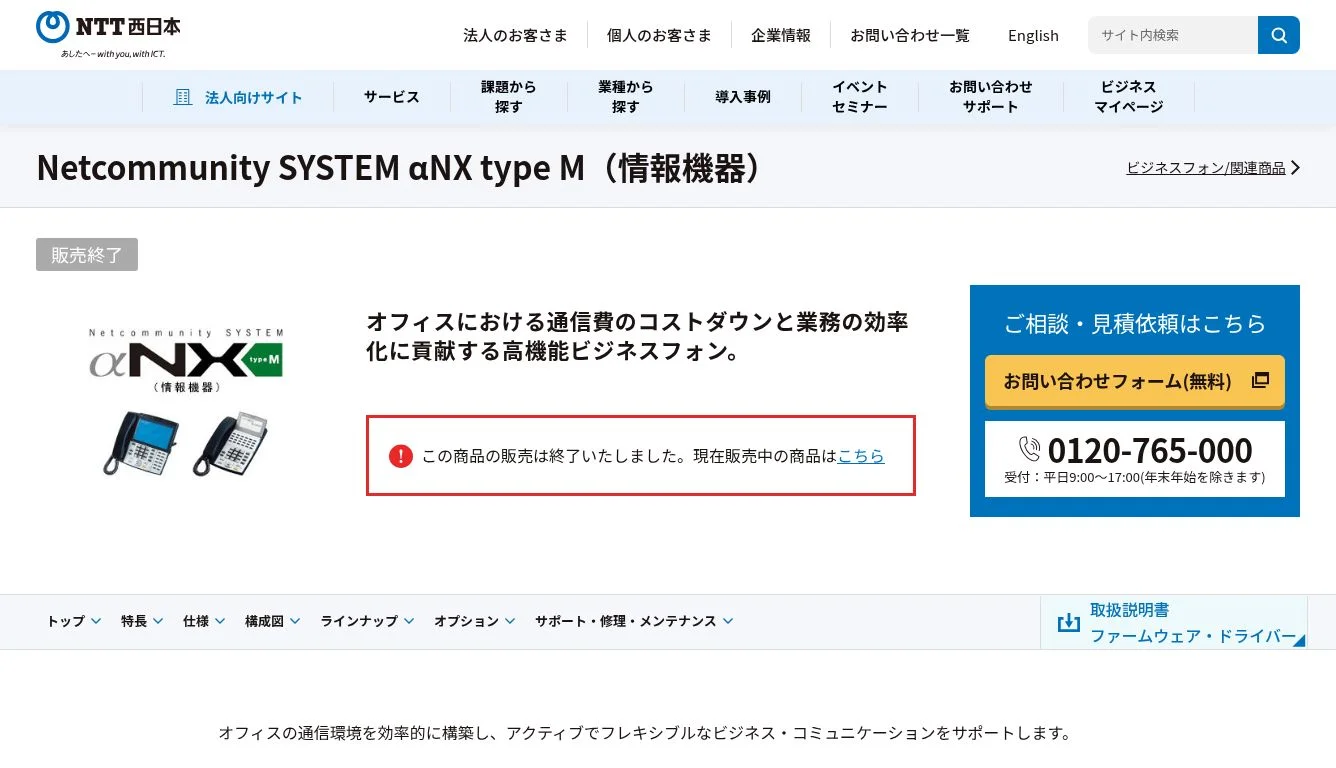Click the red warning exclamation icon
Image resolution: width=1336 pixels, height=768 pixels.
point(401,456)
